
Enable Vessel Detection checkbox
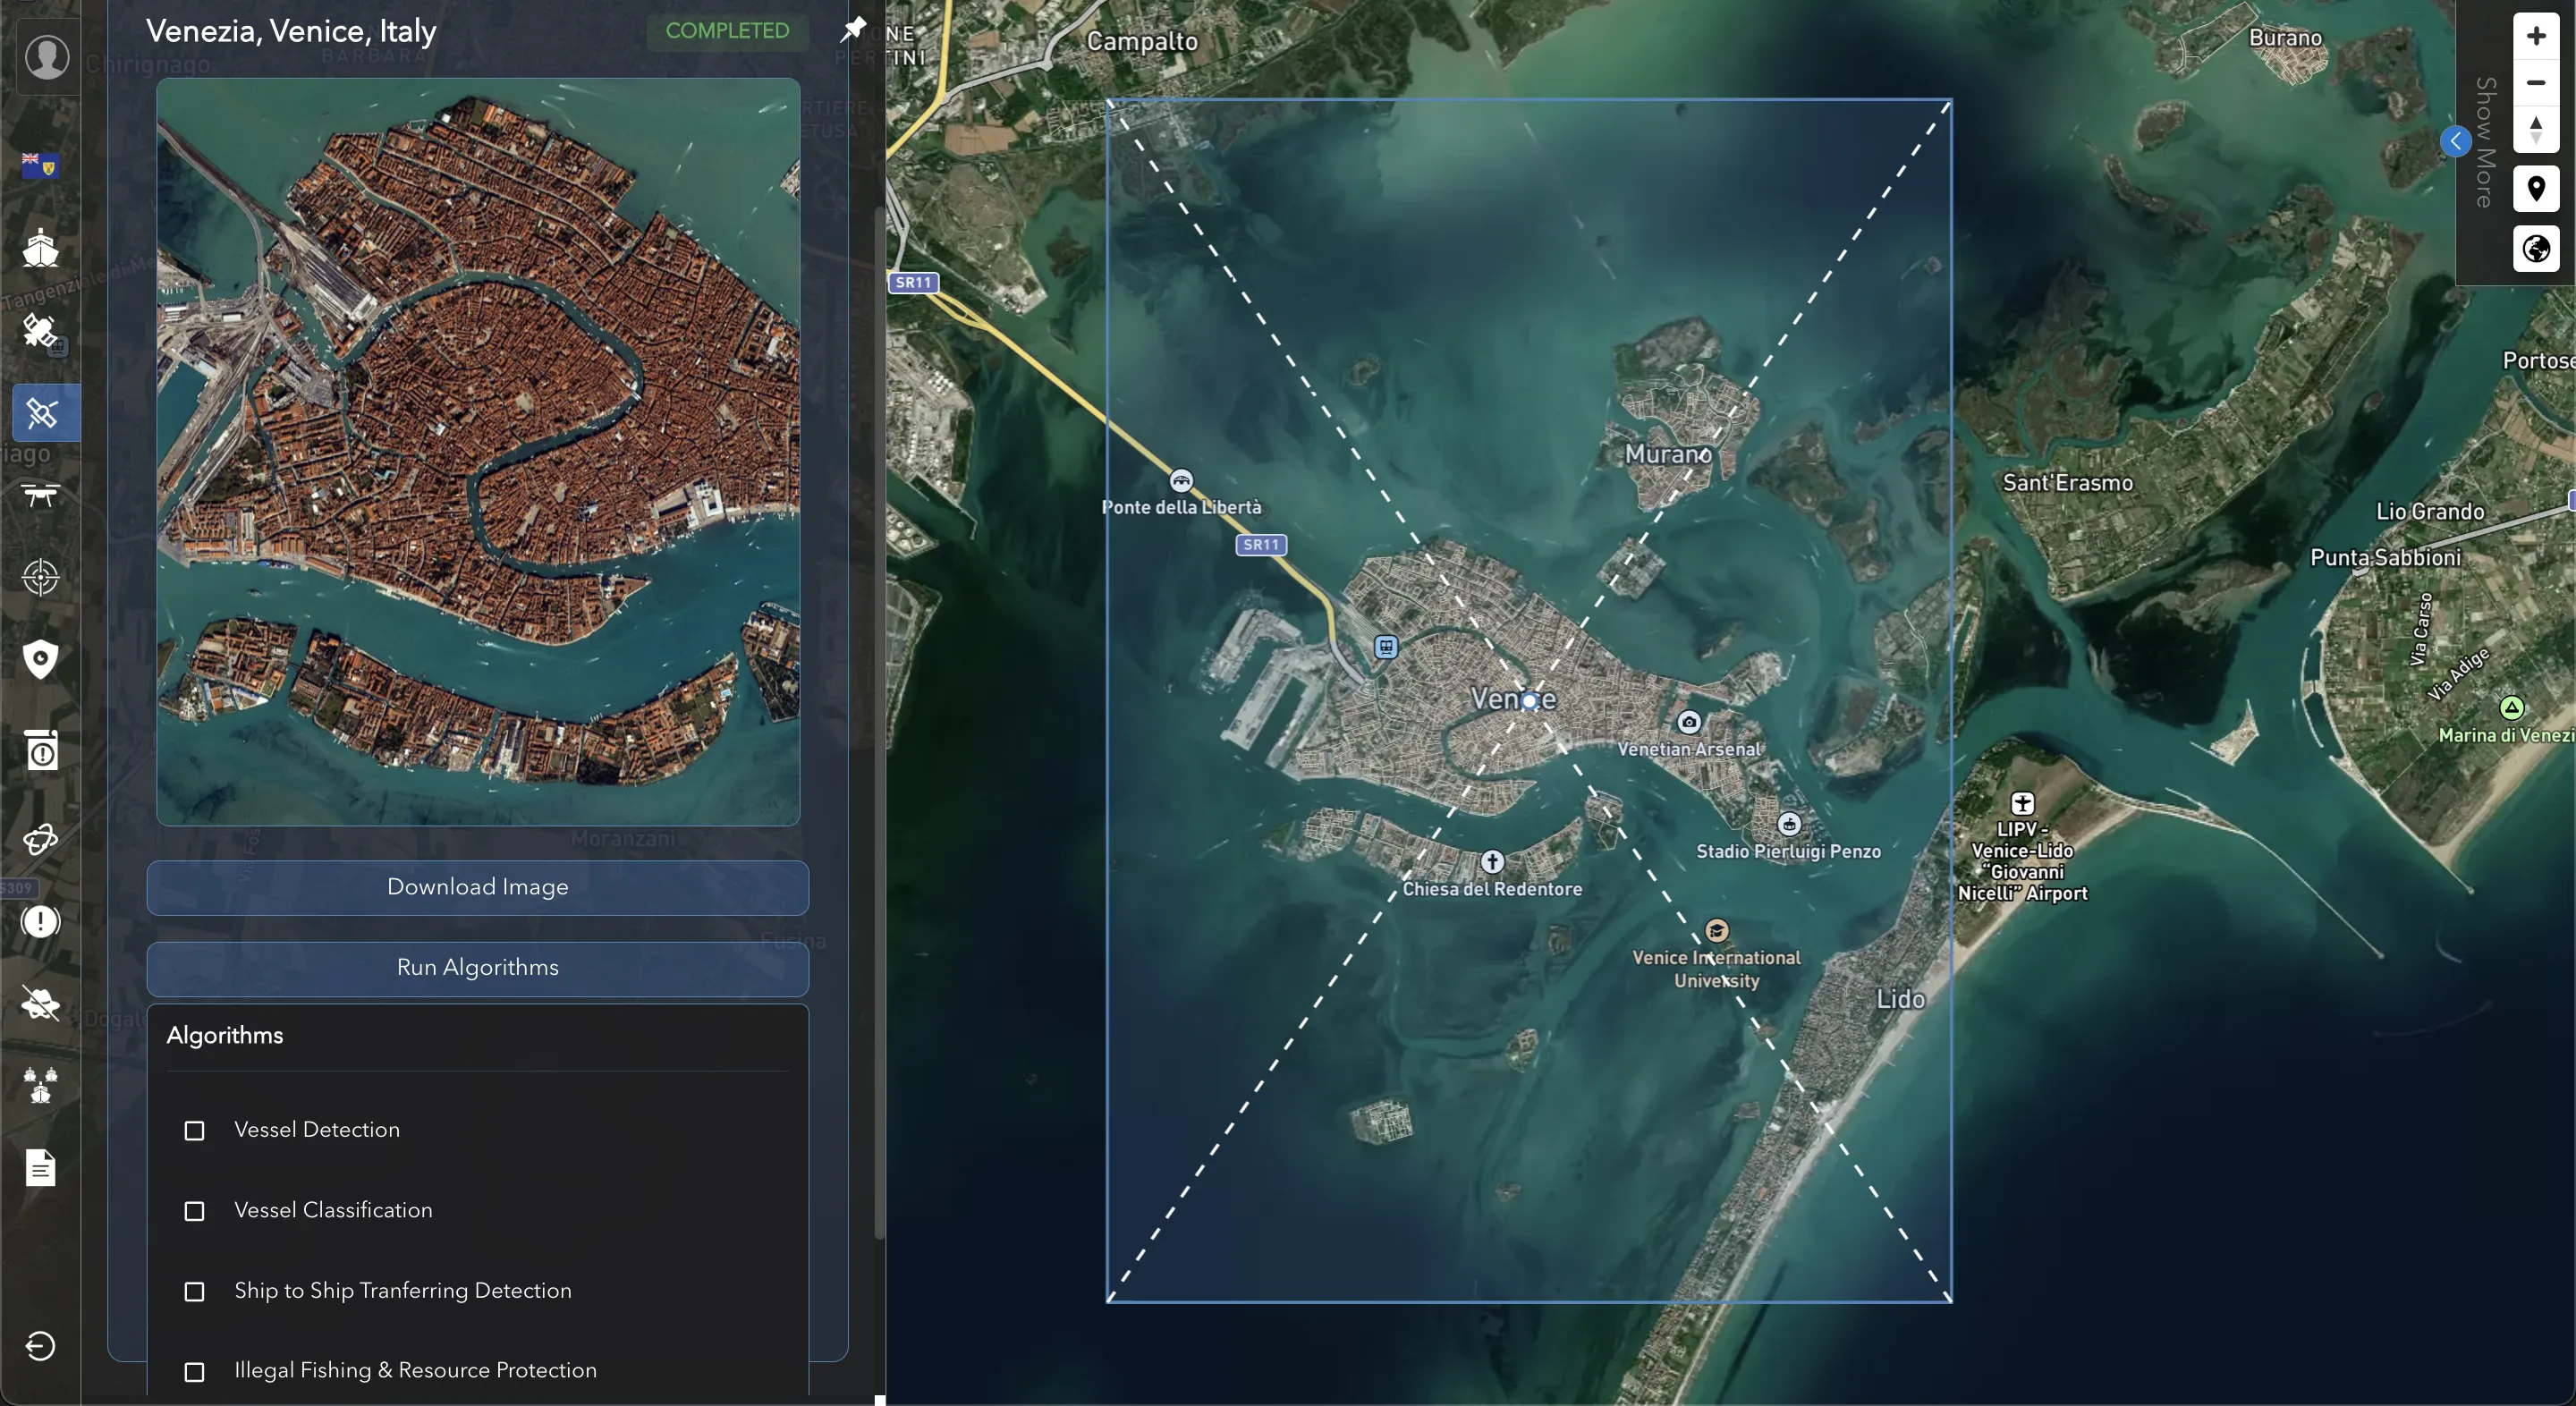point(195,1130)
